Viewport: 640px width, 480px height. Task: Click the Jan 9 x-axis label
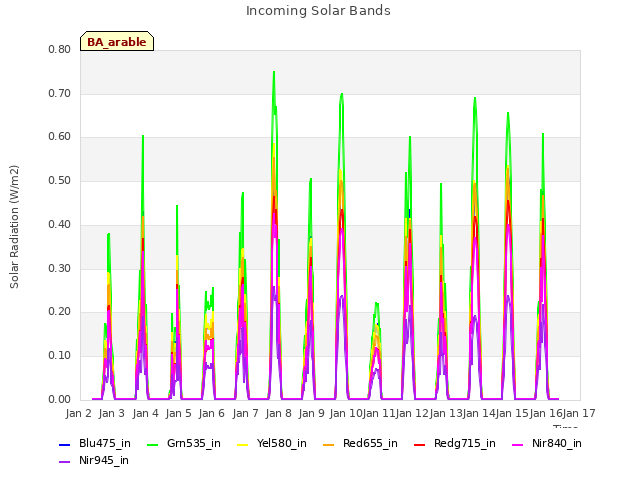pos(311,413)
